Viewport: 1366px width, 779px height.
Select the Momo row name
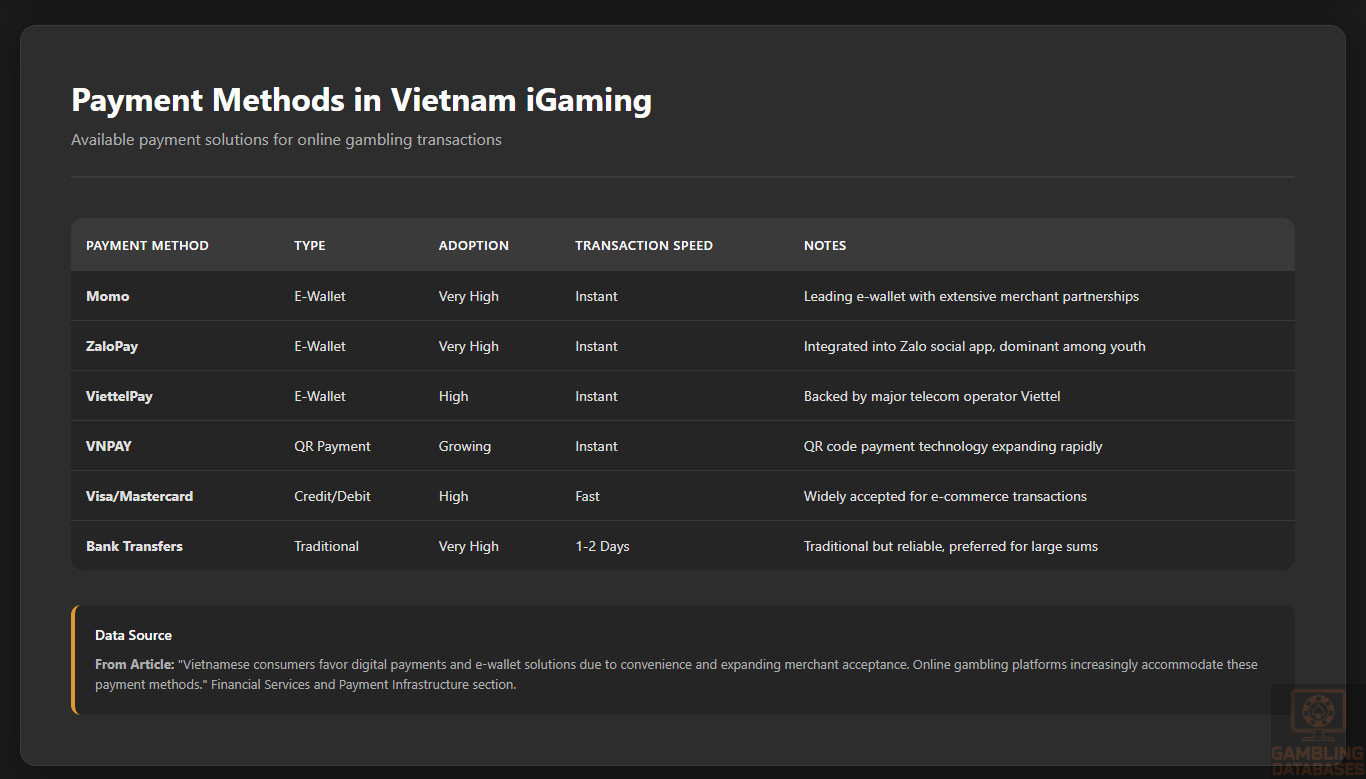(x=108, y=297)
